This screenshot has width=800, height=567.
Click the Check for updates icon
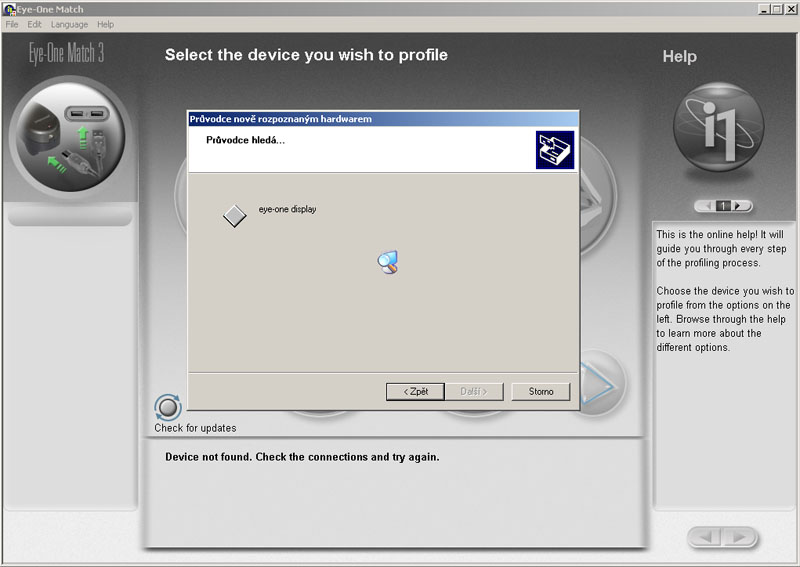coord(168,407)
